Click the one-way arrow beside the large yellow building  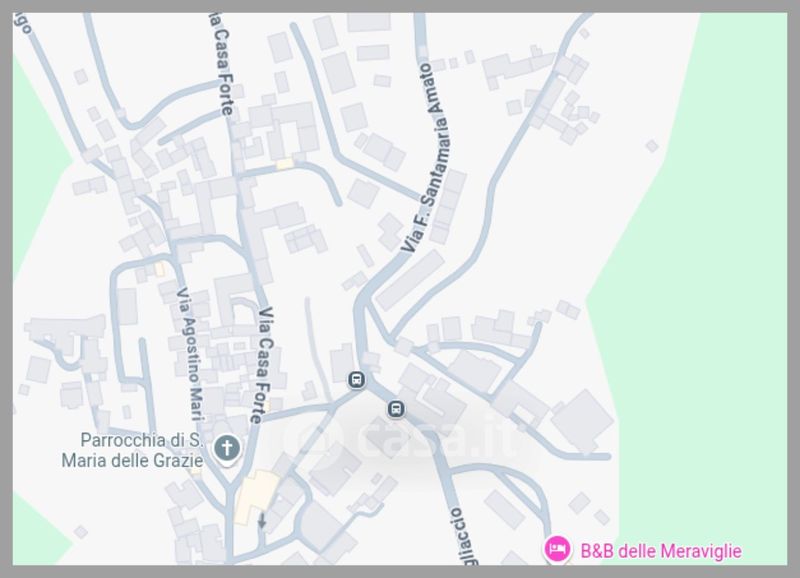tap(262, 521)
